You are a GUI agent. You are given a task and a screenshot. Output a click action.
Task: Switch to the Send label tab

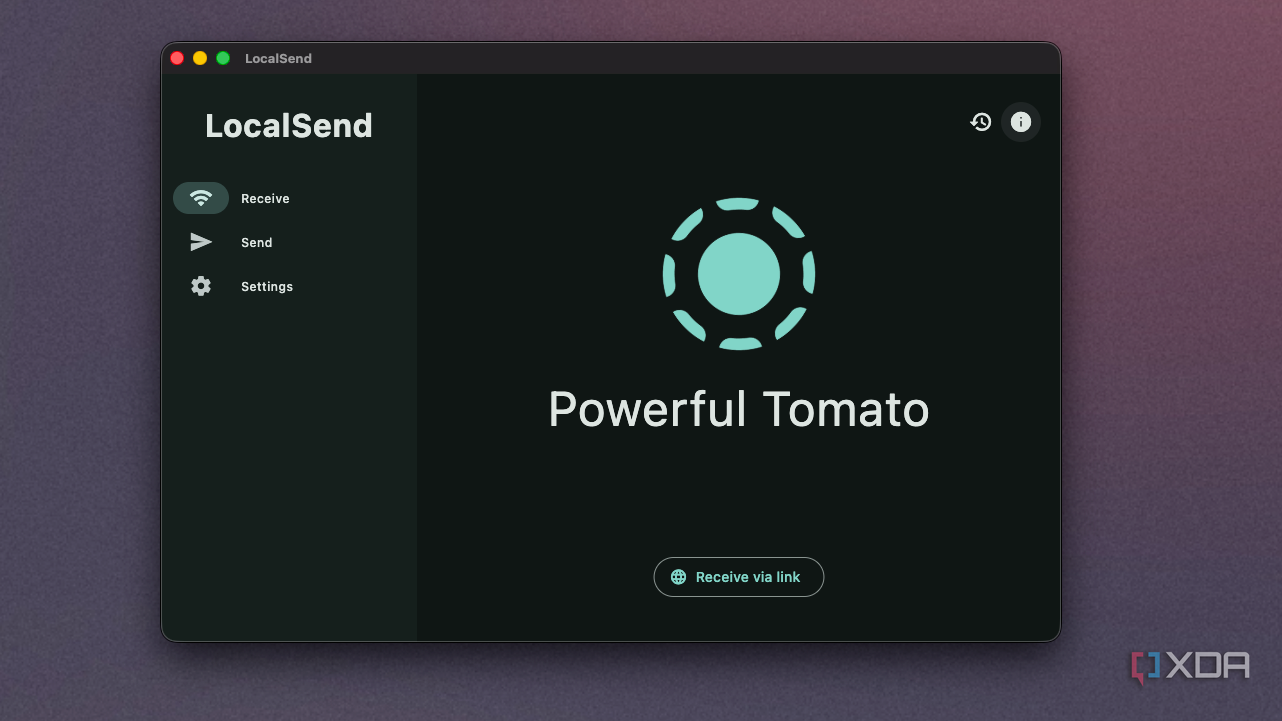coord(257,243)
